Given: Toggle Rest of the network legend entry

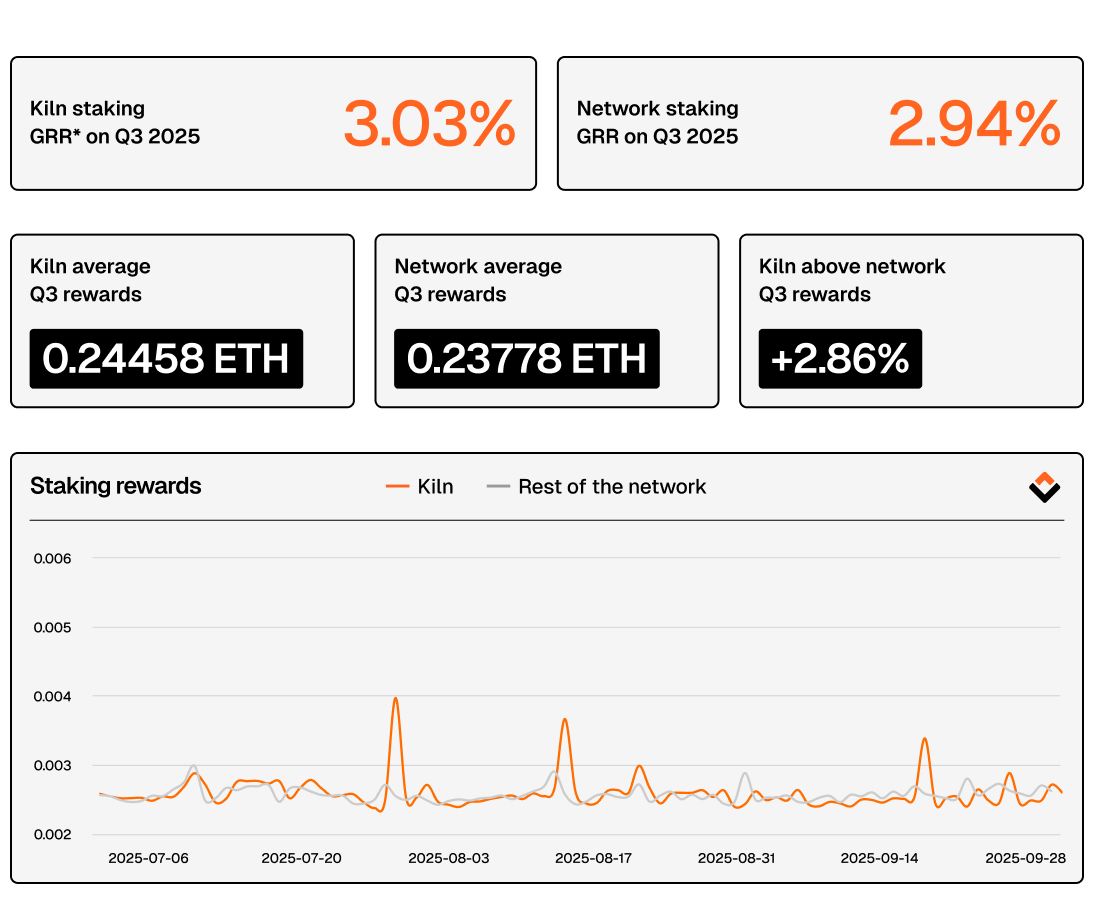Looking at the screenshot, I should point(611,487).
